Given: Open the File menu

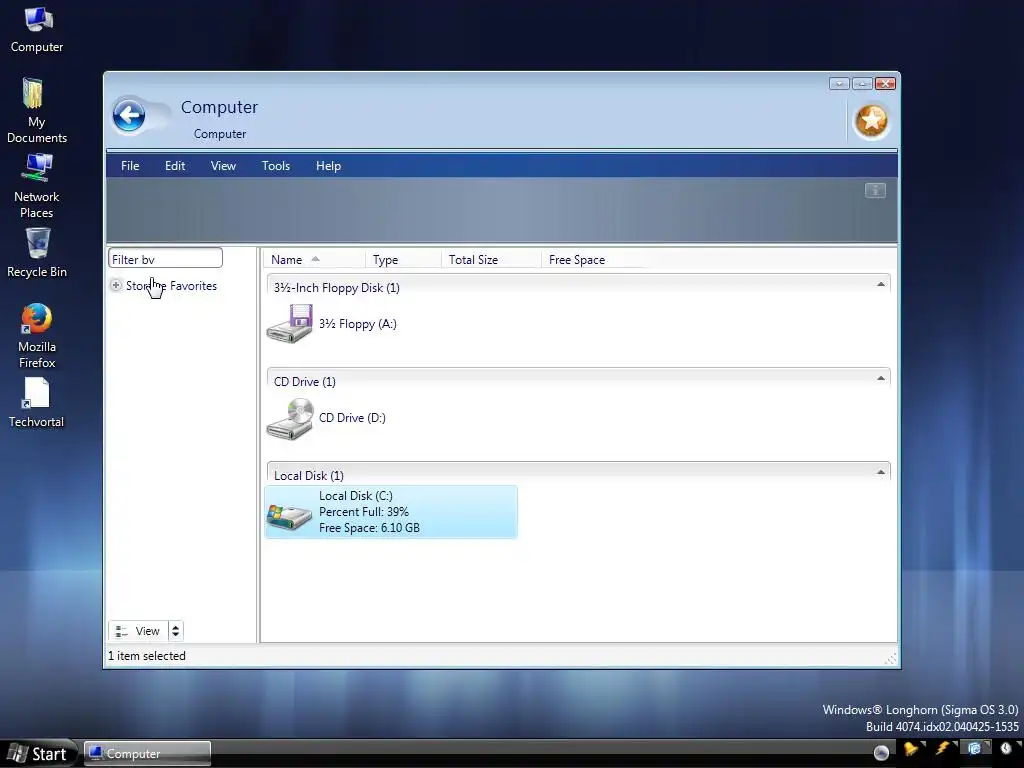Looking at the screenshot, I should [x=130, y=166].
